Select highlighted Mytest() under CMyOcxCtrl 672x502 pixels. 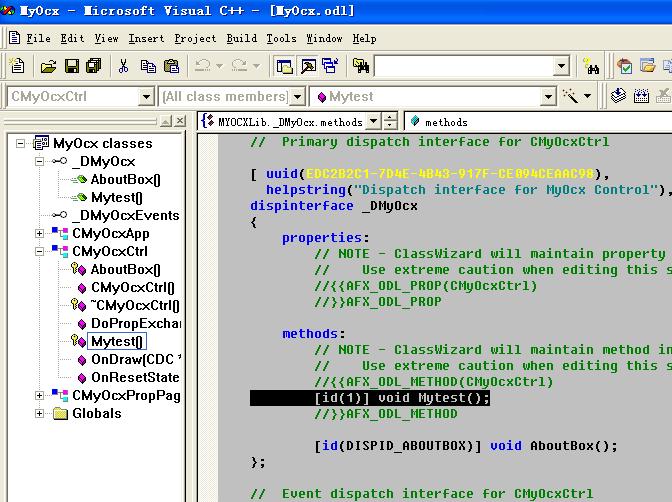(117, 341)
